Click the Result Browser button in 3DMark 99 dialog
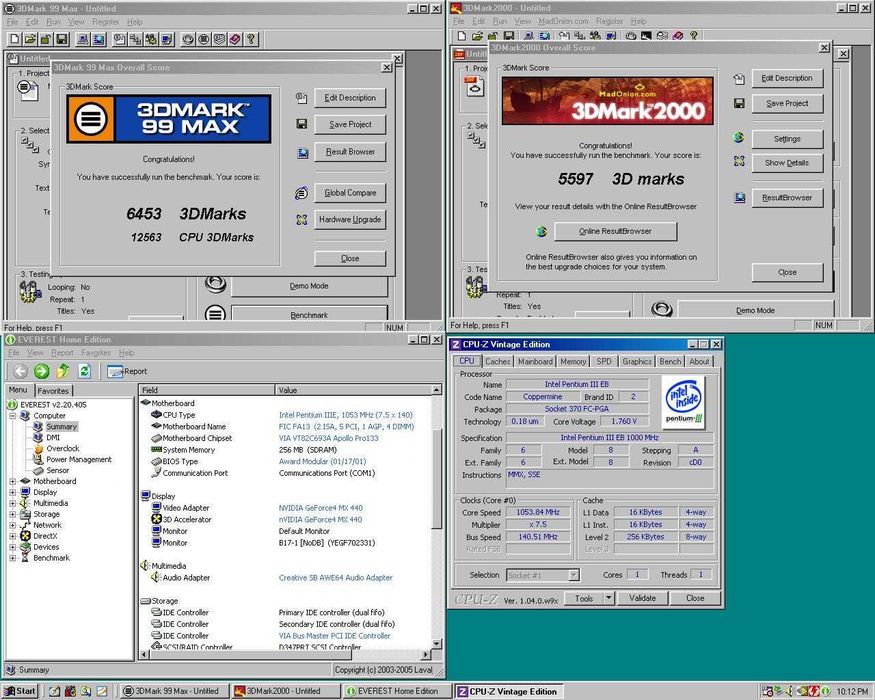The width and height of the screenshot is (875, 700). (350, 151)
